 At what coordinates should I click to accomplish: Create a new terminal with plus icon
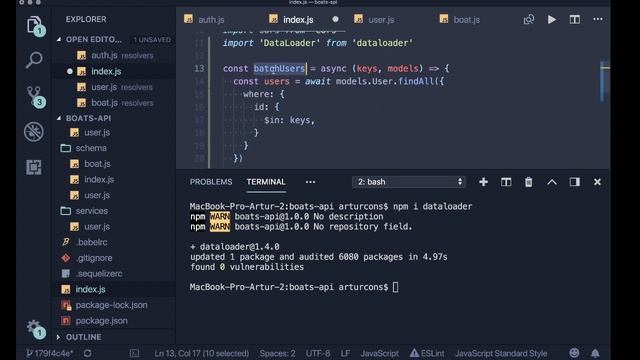point(483,182)
